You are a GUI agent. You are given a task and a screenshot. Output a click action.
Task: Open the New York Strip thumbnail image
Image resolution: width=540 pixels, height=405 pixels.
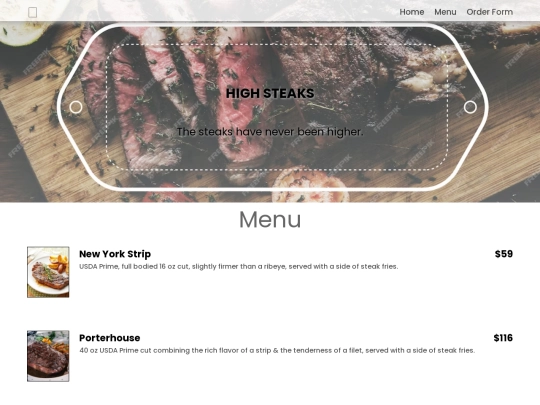point(48,272)
